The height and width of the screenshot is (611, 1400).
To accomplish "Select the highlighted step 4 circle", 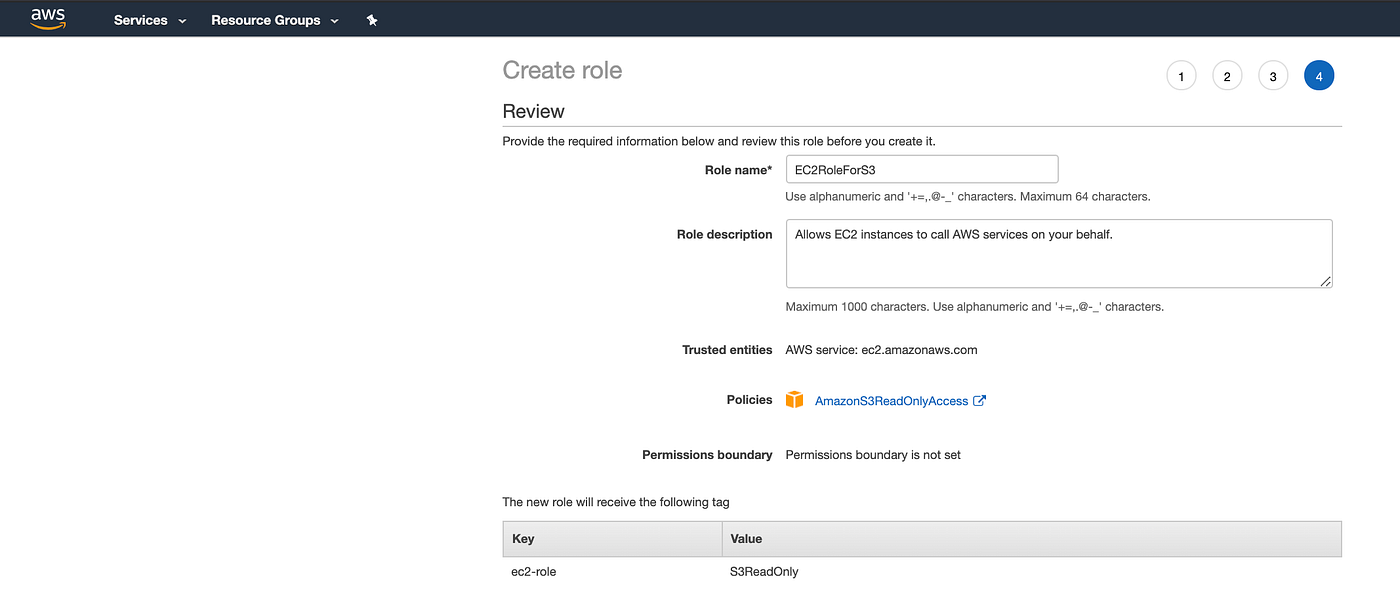I will point(1319,76).
